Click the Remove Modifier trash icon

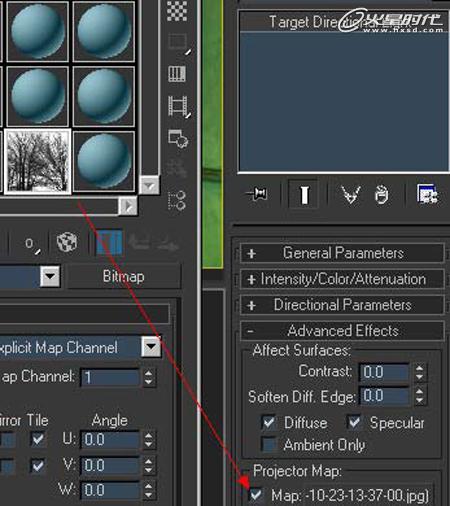(x=381, y=195)
